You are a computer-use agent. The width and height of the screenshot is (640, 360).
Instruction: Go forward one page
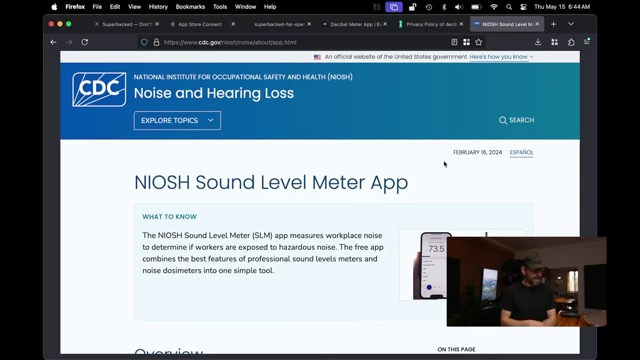point(69,42)
